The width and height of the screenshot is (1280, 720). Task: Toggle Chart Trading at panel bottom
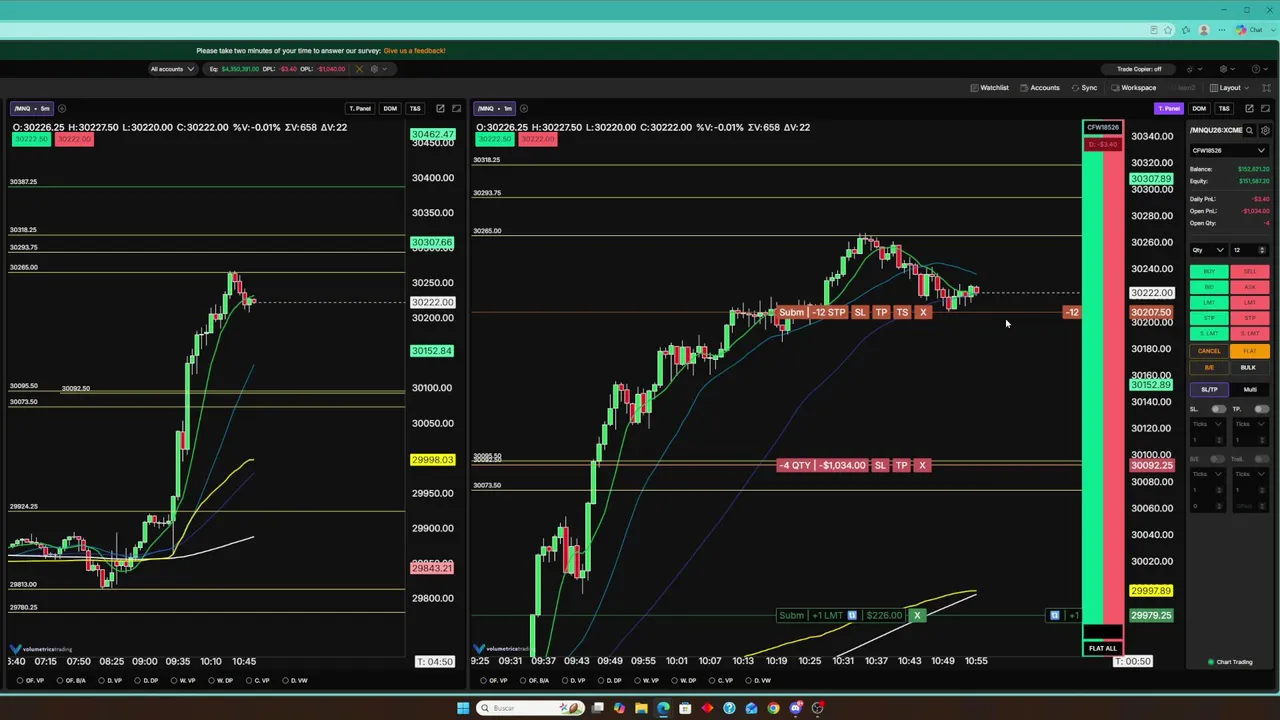click(1231, 662)
